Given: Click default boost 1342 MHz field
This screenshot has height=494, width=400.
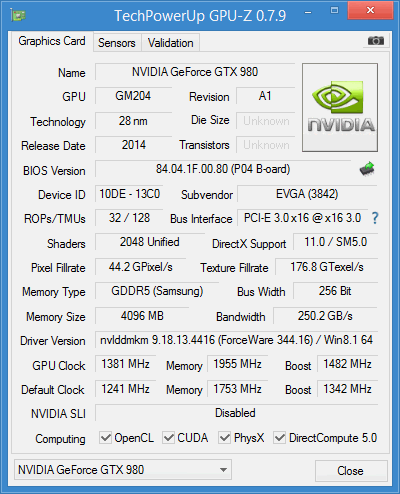Looking at the screenshot, I should pos(347,389).
